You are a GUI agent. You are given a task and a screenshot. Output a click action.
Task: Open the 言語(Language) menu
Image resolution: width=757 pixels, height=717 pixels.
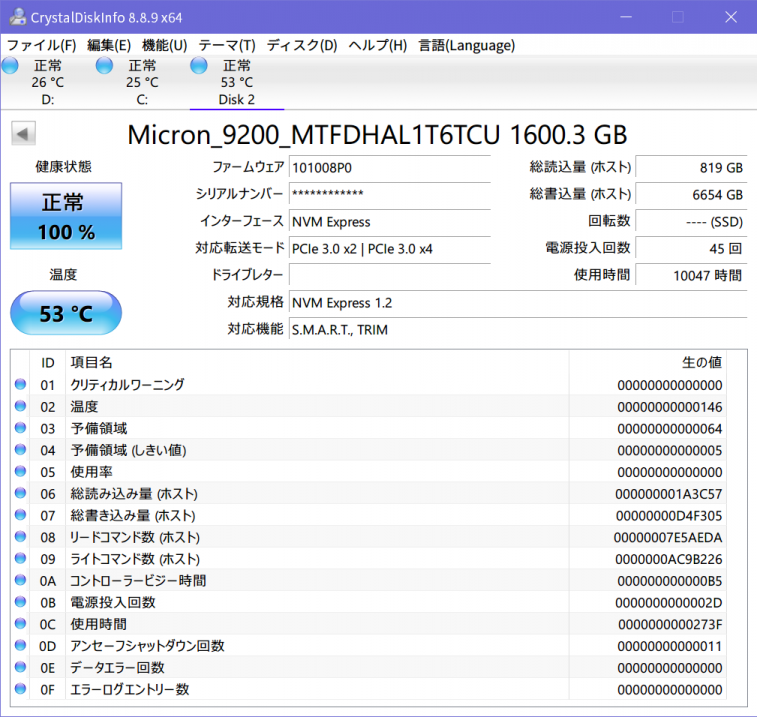tap(466, 45)
